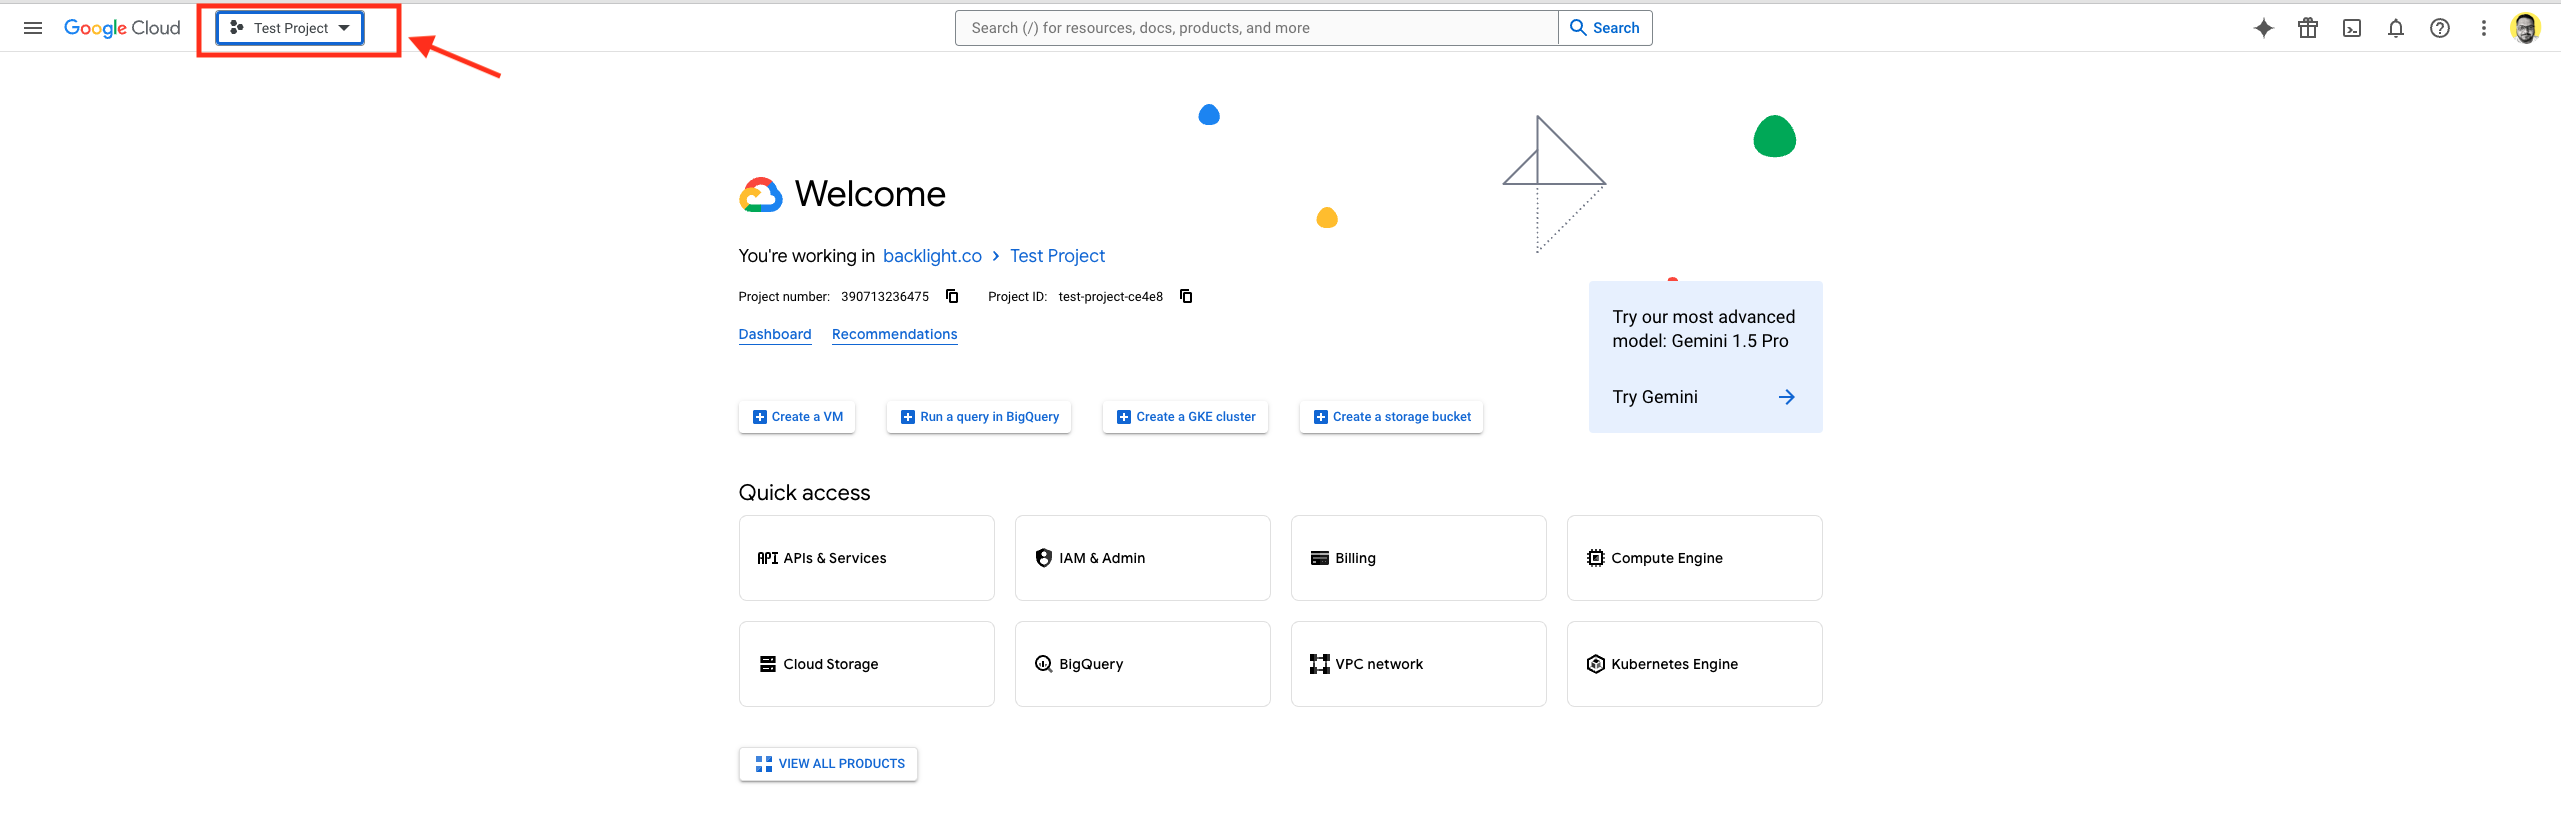Open the Billing quick access card
The width and height of the screenshot is (2561, 823).
[1419, 558]
